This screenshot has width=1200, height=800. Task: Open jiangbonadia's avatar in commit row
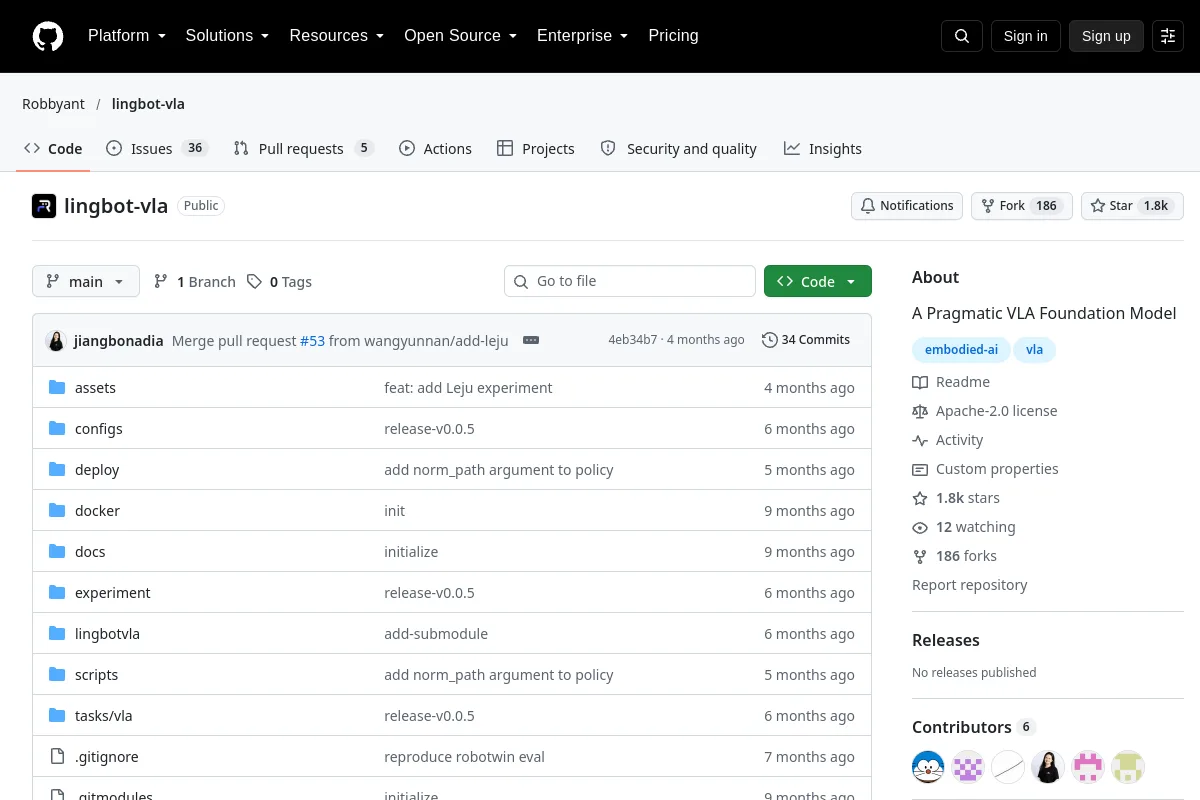point(56,340)
